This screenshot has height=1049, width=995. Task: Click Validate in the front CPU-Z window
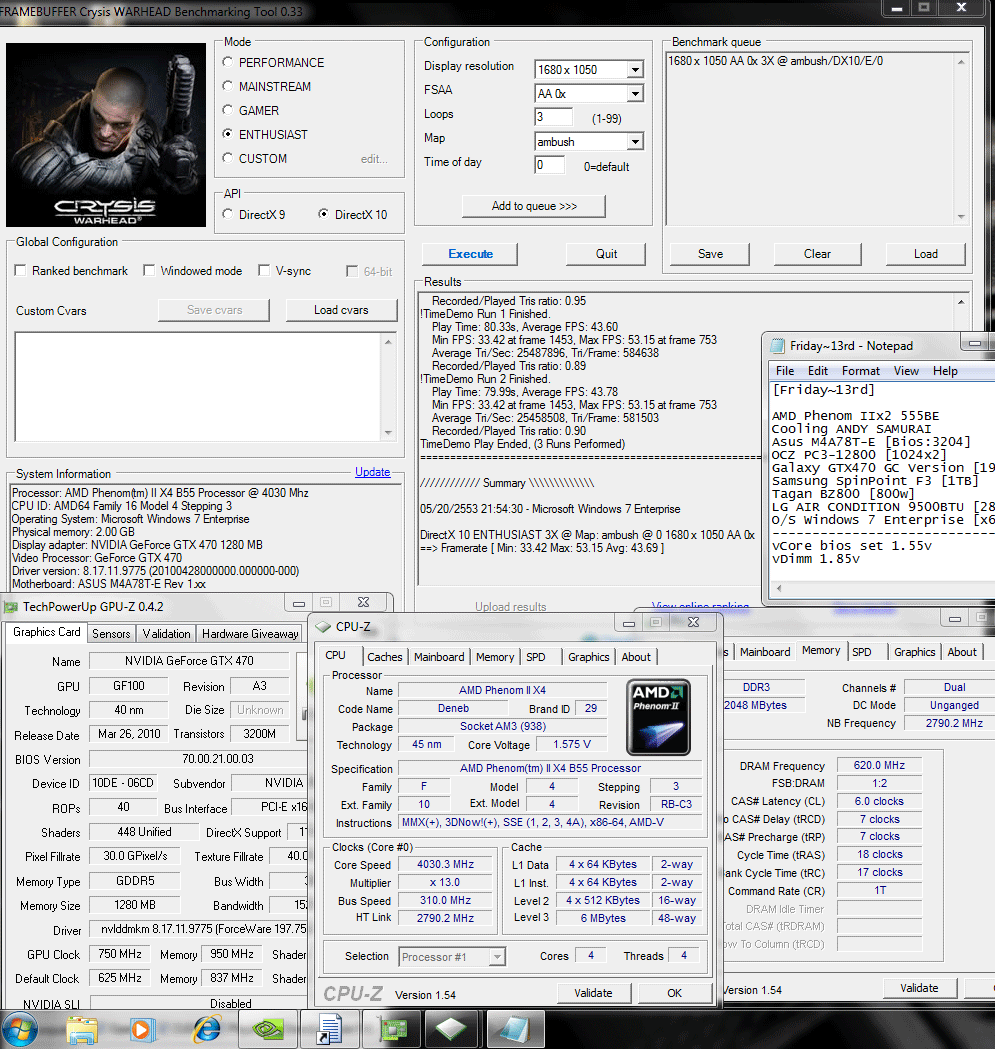click(x=593, y=993)
